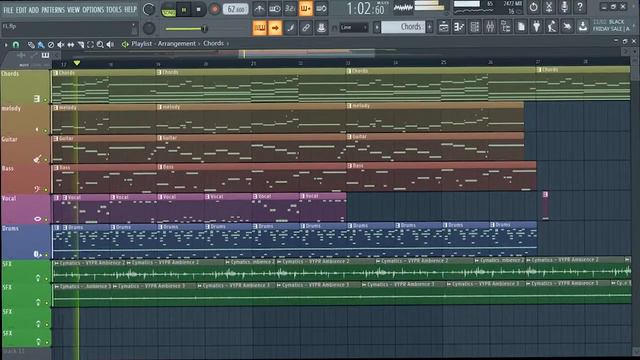Screen dimensions: 640x360
Task: Mute the Chords track green light
Action: click(45, 100)
